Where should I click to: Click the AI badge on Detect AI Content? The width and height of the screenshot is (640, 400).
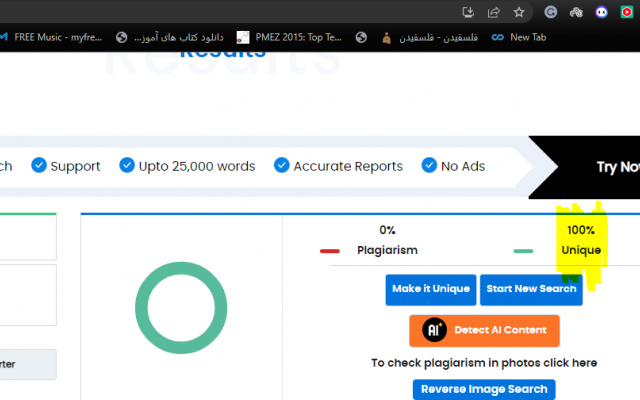click(434, 330)
